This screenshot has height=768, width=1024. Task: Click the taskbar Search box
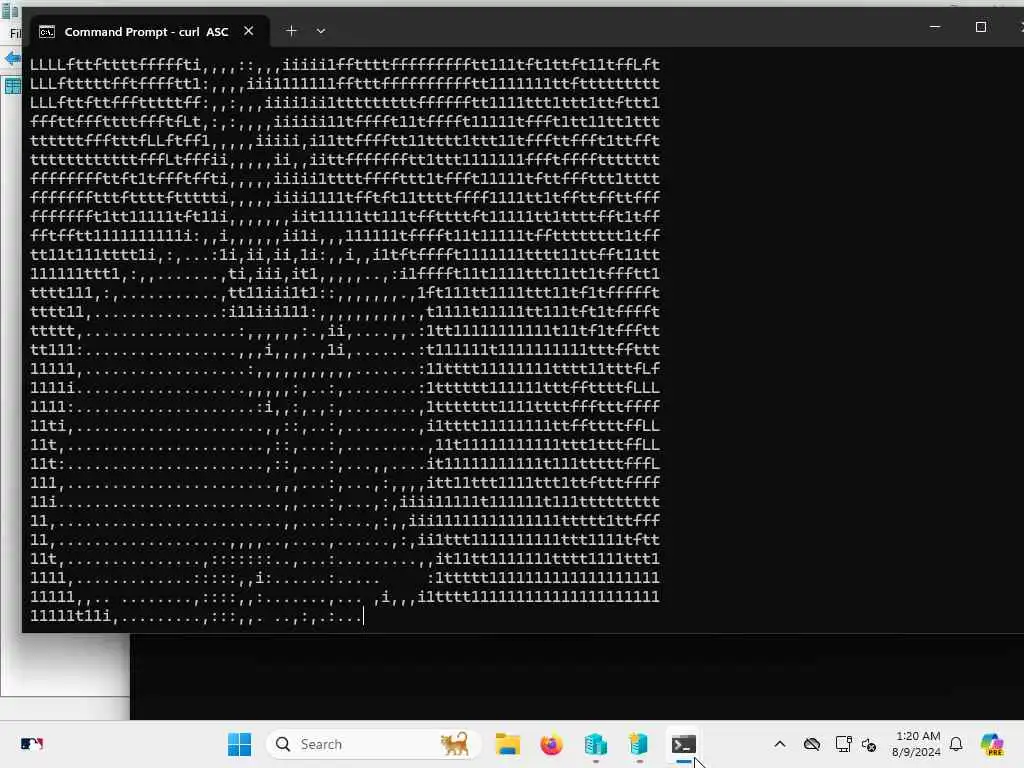(374, 744)
